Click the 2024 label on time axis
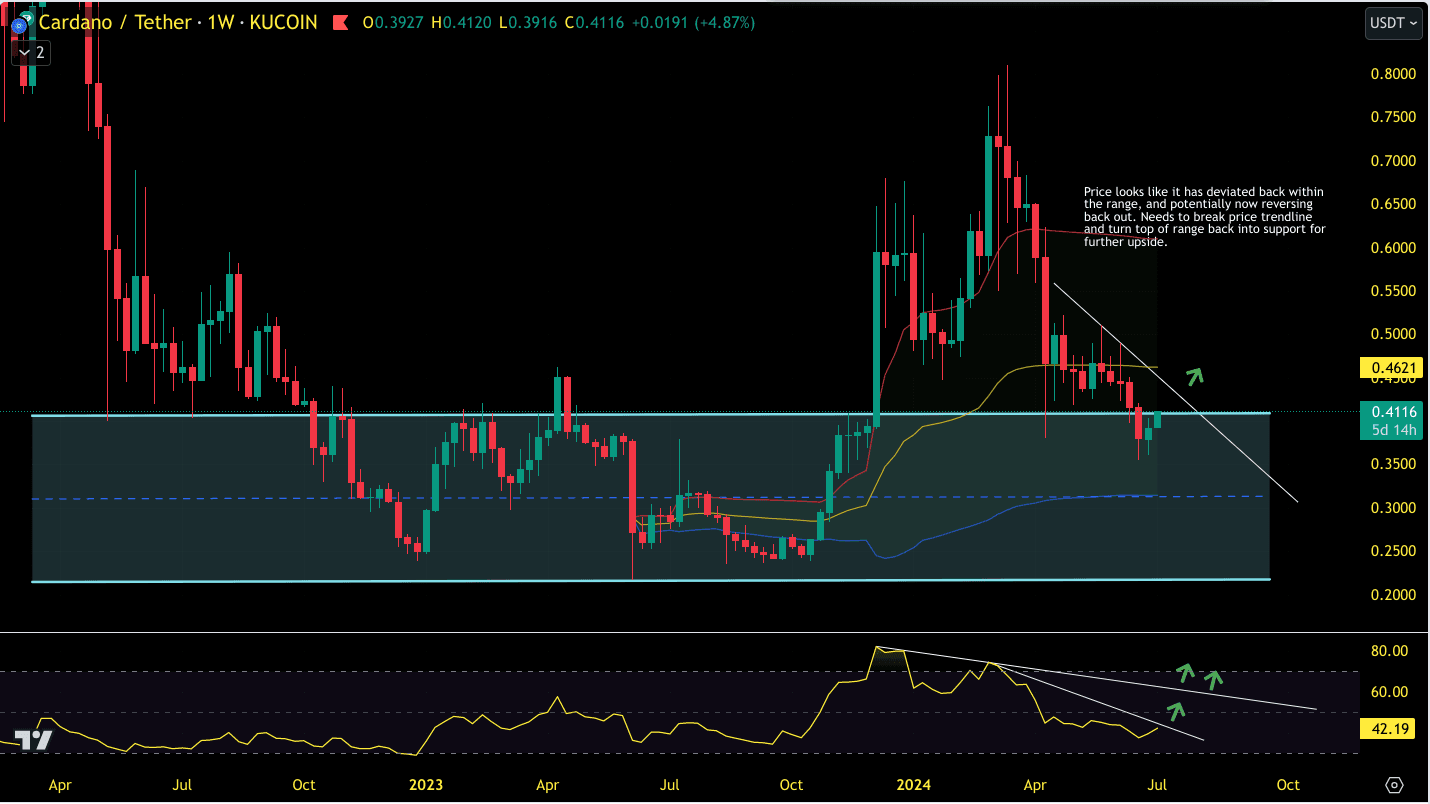 pos(914,785)
